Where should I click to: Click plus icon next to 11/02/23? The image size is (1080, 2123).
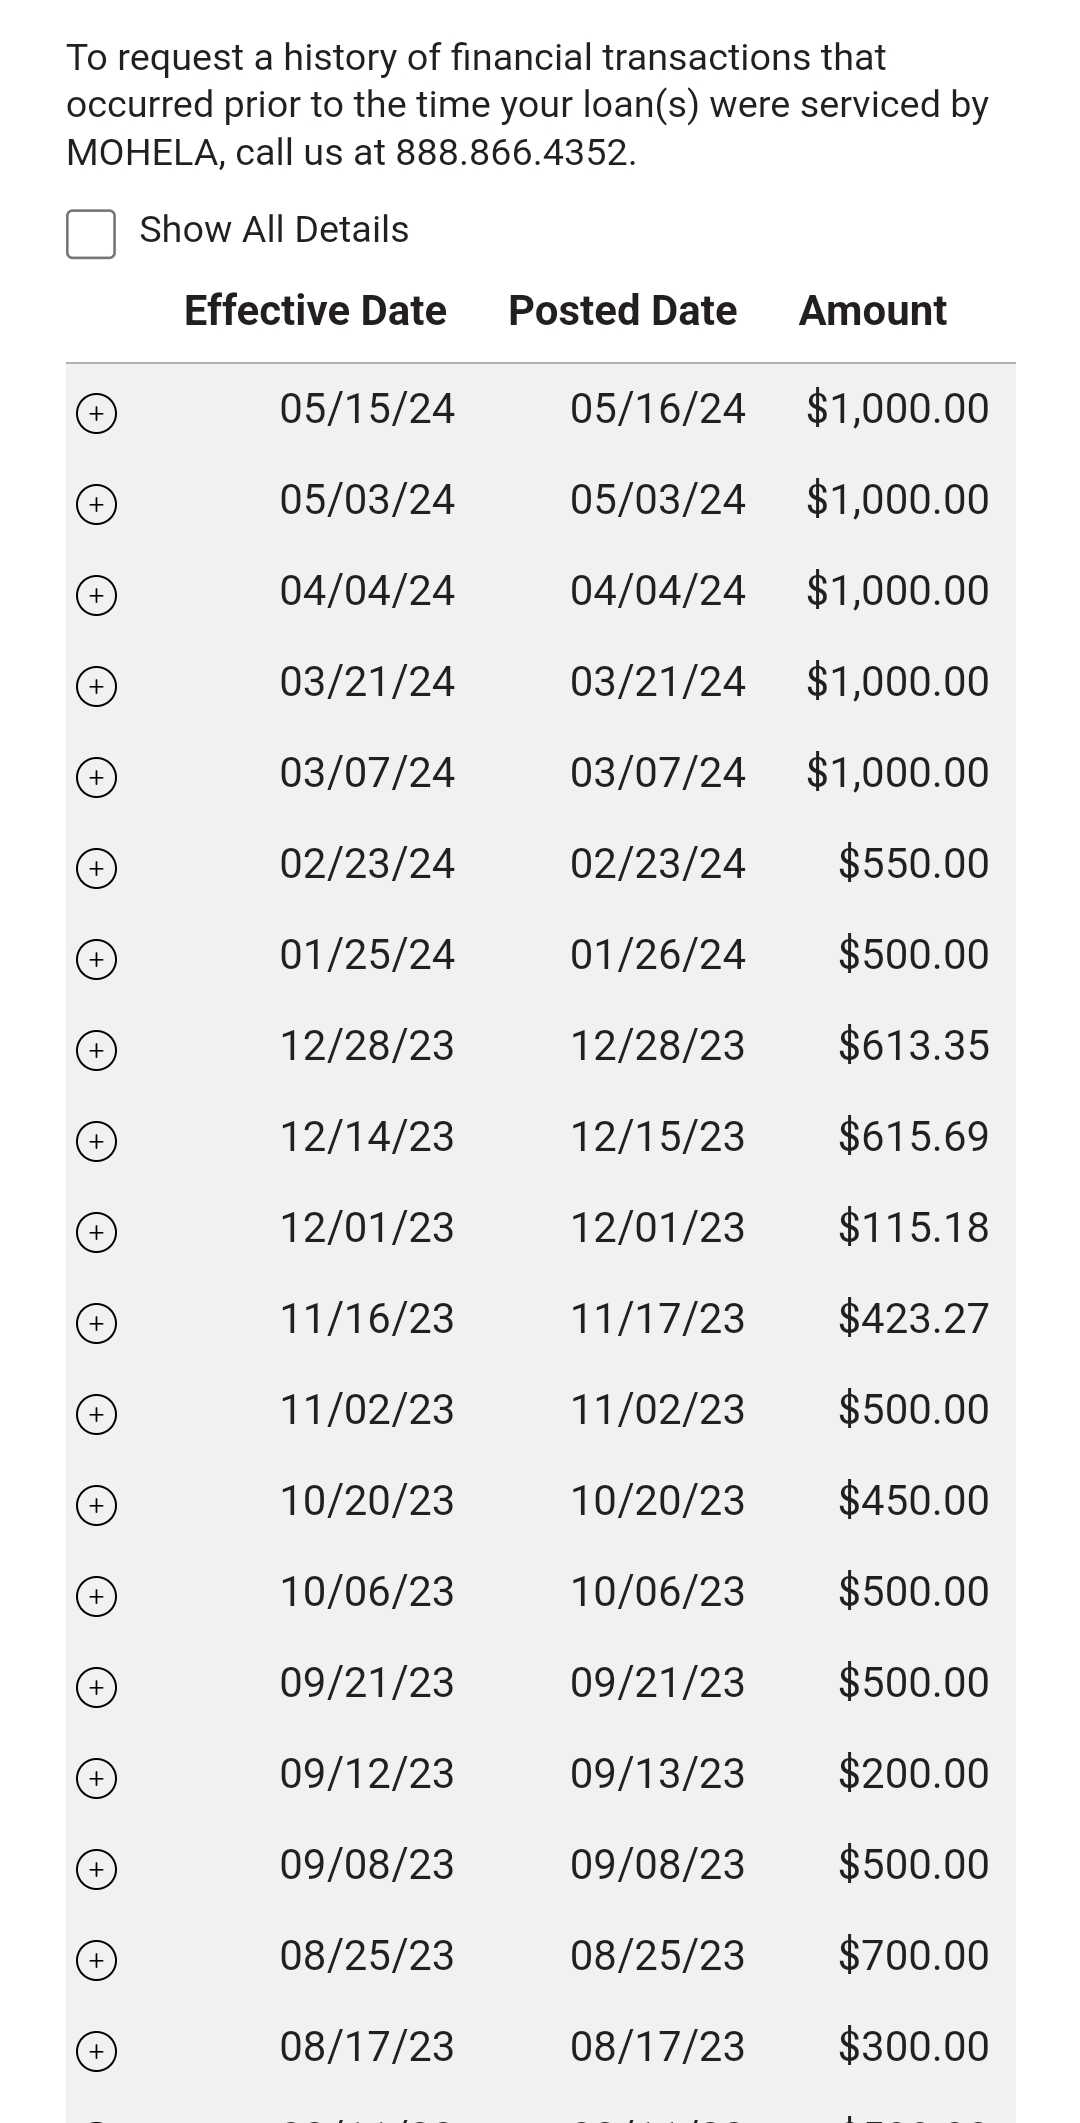pyautogui.click(x=96, y=1414)
